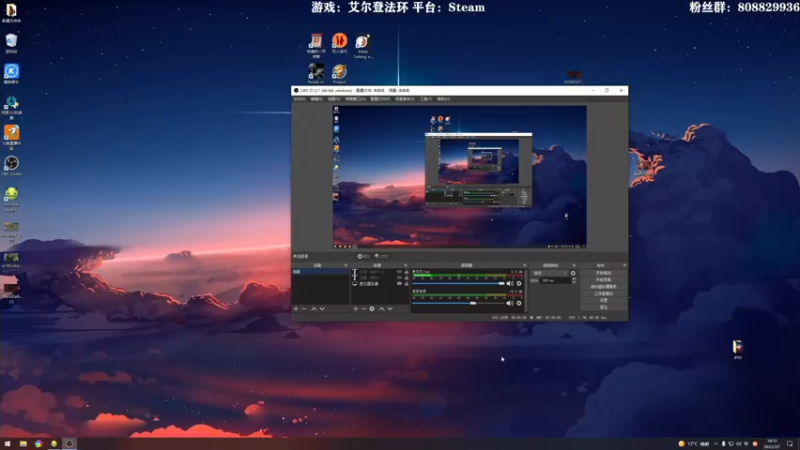Open the Windows Start menu
The height and width of the screenshot is (450, 800).
[x=7, y=443]
